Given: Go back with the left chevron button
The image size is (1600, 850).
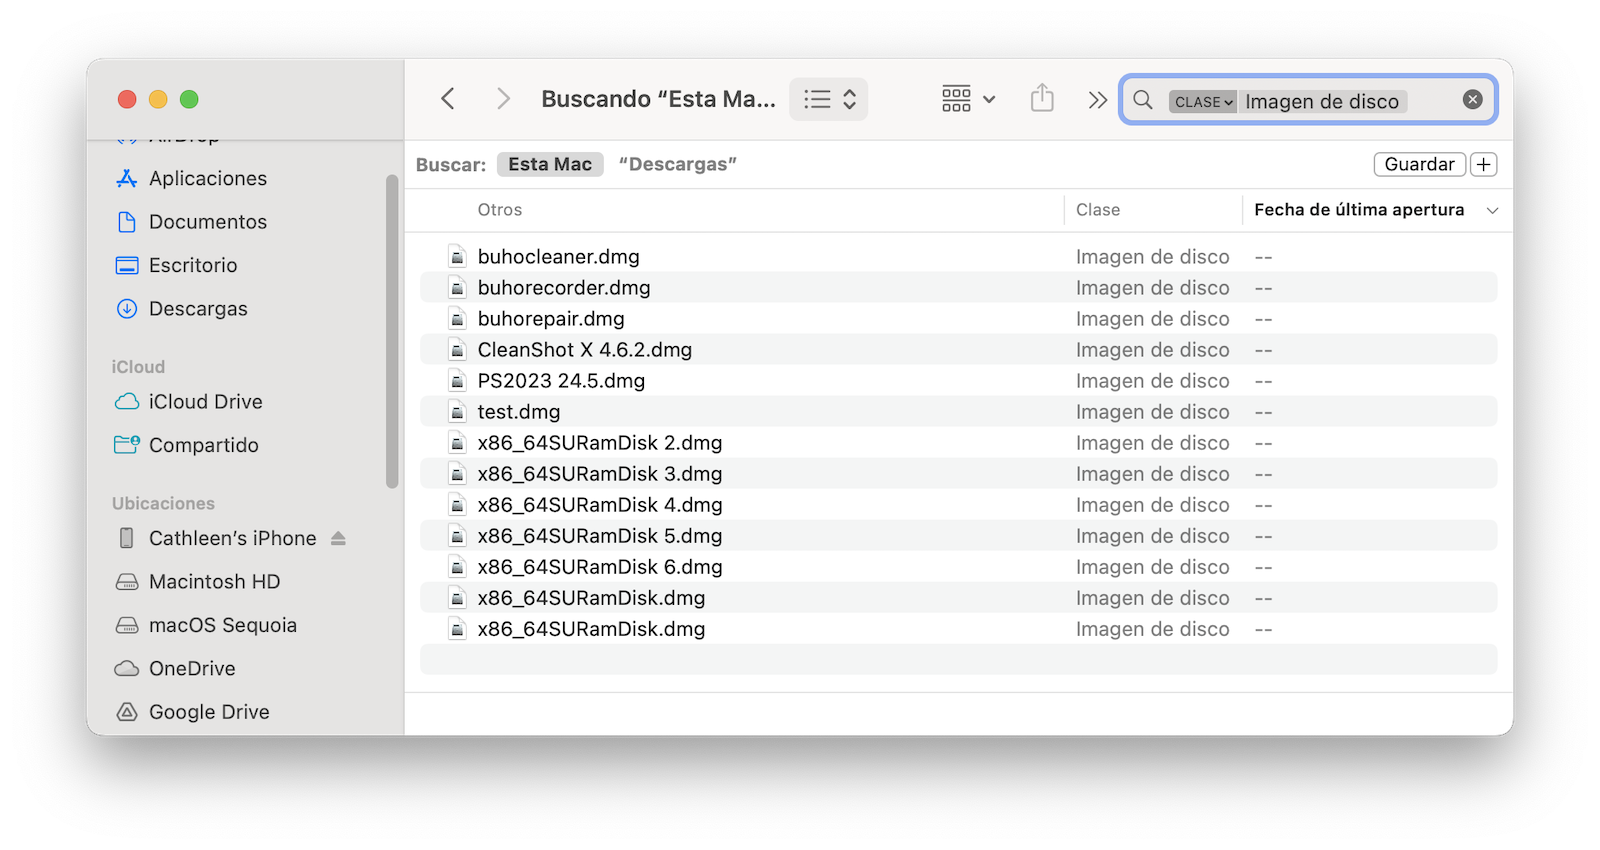Looking at the screenshot, I should 448,99.
